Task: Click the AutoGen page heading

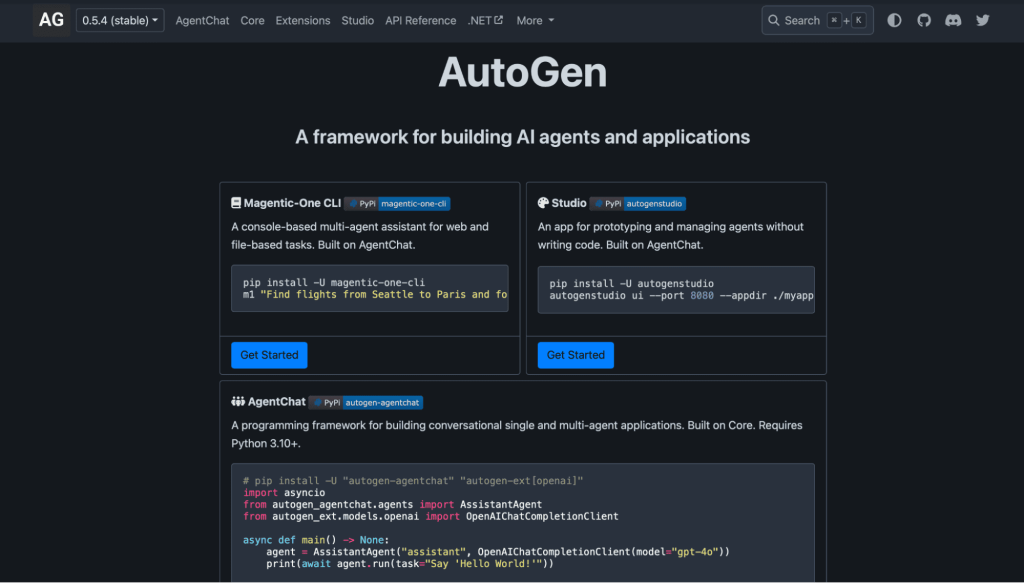Action: tap(522, 72)
